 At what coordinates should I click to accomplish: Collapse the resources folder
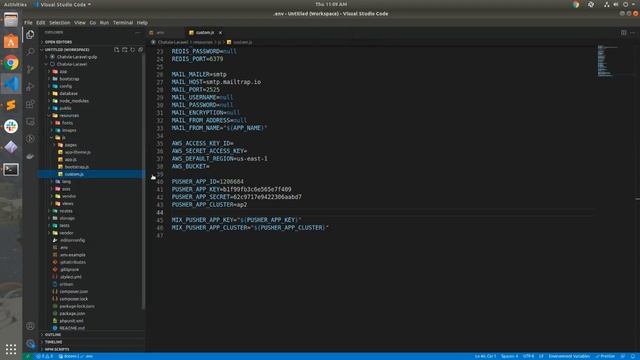pyautogui.click(x=69, y=116)
